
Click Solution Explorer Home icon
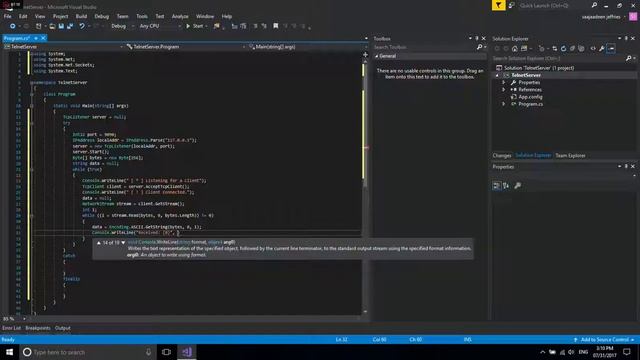[x=515, y=49]
